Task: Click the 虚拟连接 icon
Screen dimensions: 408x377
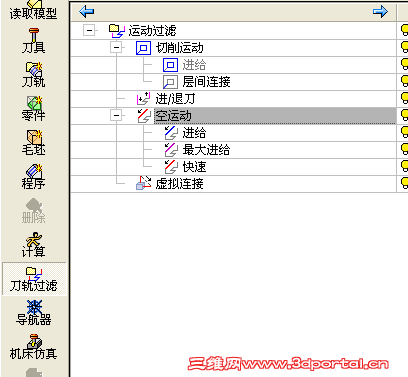Action: tap(144, 183)
